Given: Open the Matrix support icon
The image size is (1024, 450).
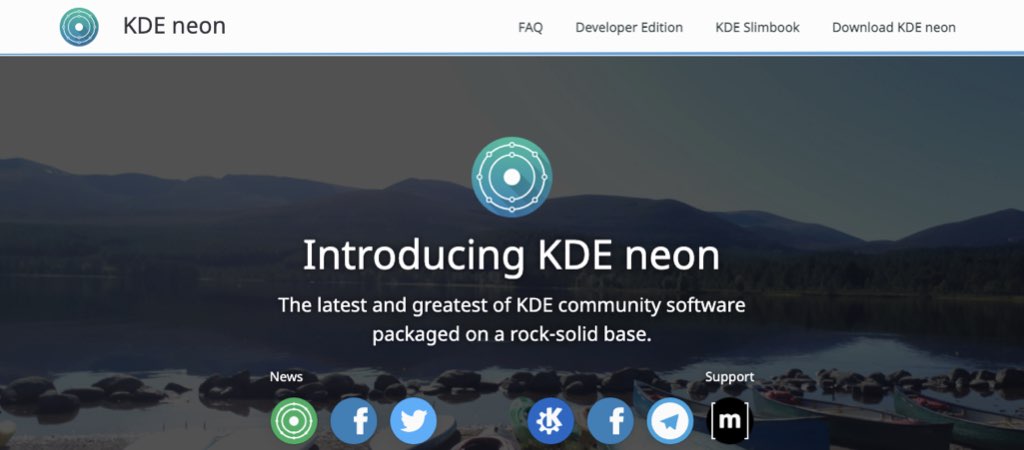Looking at the screenshot, I should point(730,421).
